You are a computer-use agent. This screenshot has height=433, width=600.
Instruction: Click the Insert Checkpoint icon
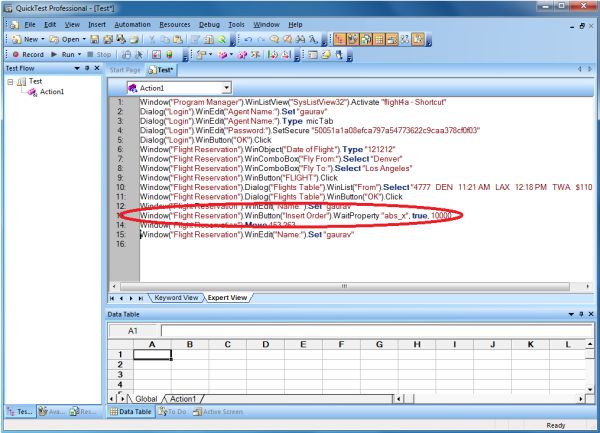[x=201, y=55]
